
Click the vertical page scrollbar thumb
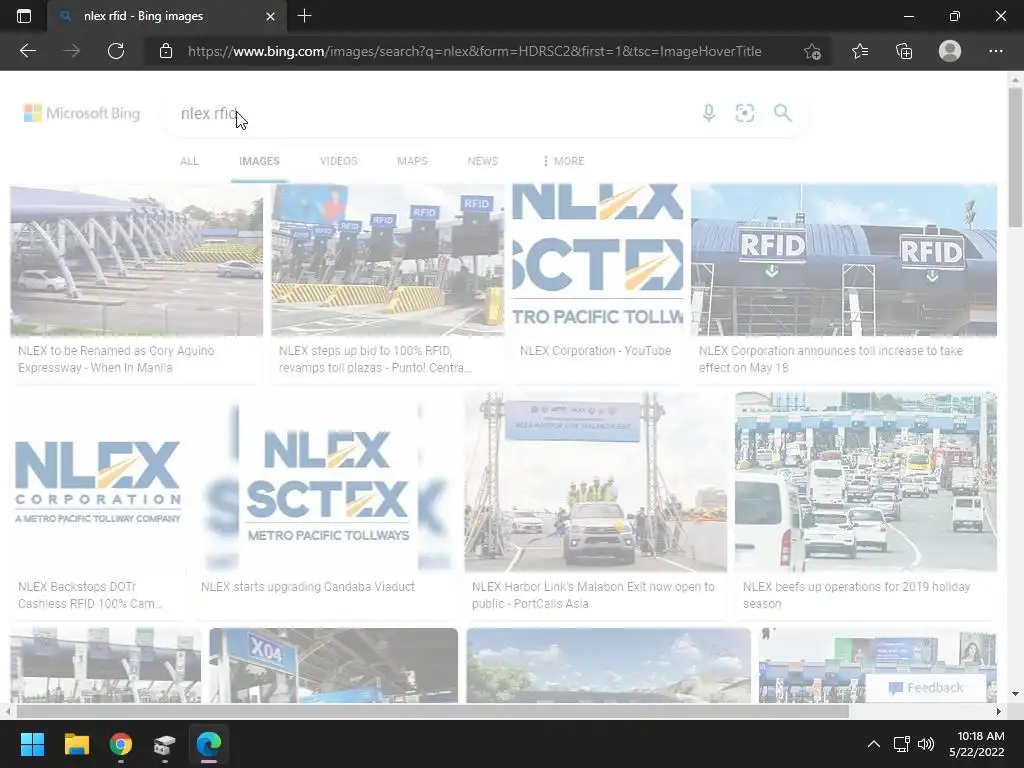[1015, 157]
